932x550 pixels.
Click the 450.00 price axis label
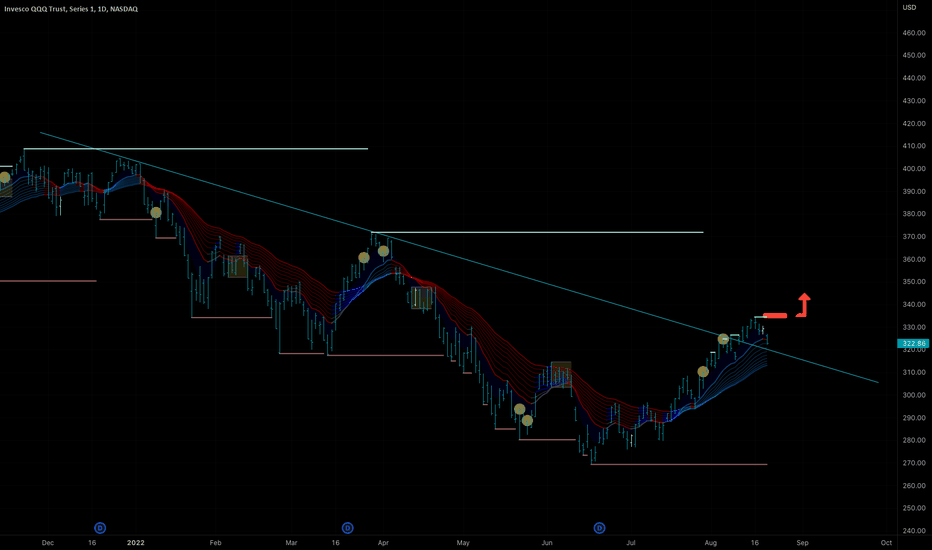click(x=914, y=55)
